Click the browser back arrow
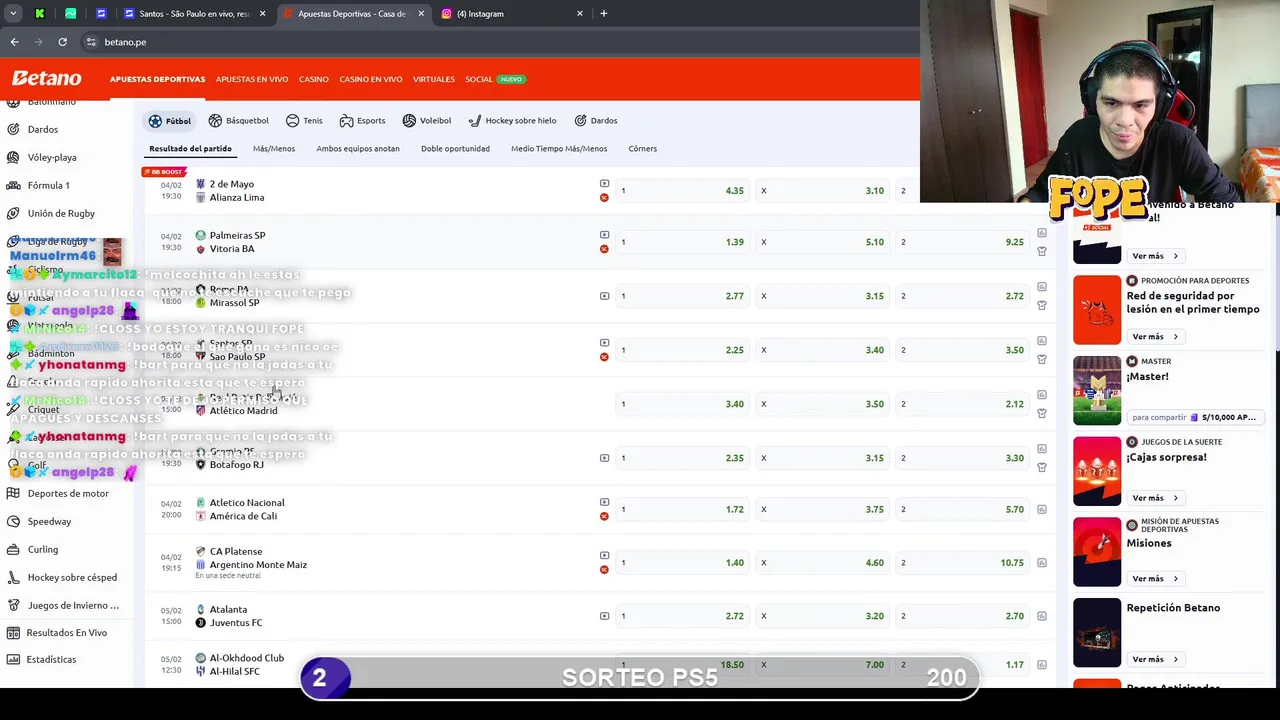The width and height of the screenshot is (1280, 720). (14, 42)
